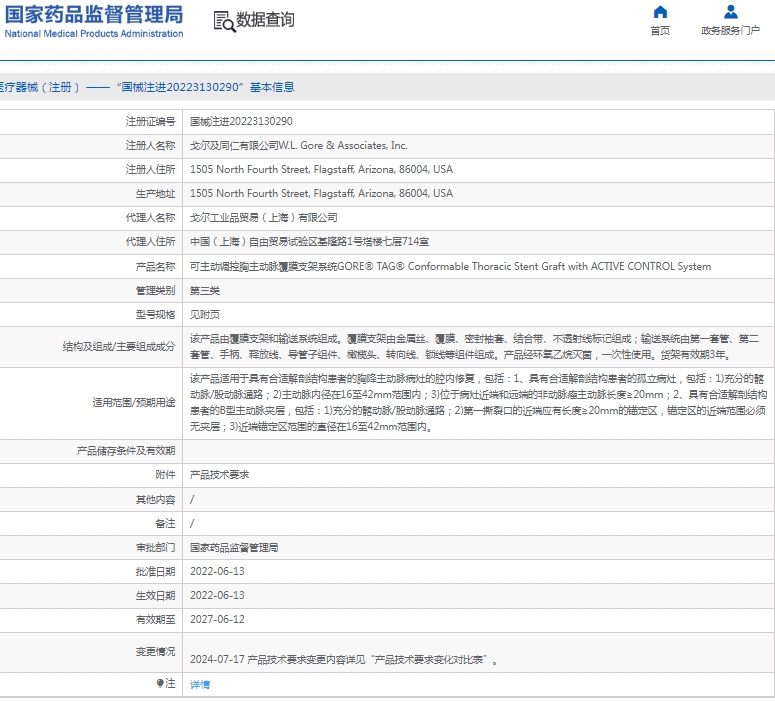Click the 代理人住所 label
Screen dimensions: 775x701
click(150, 242)
